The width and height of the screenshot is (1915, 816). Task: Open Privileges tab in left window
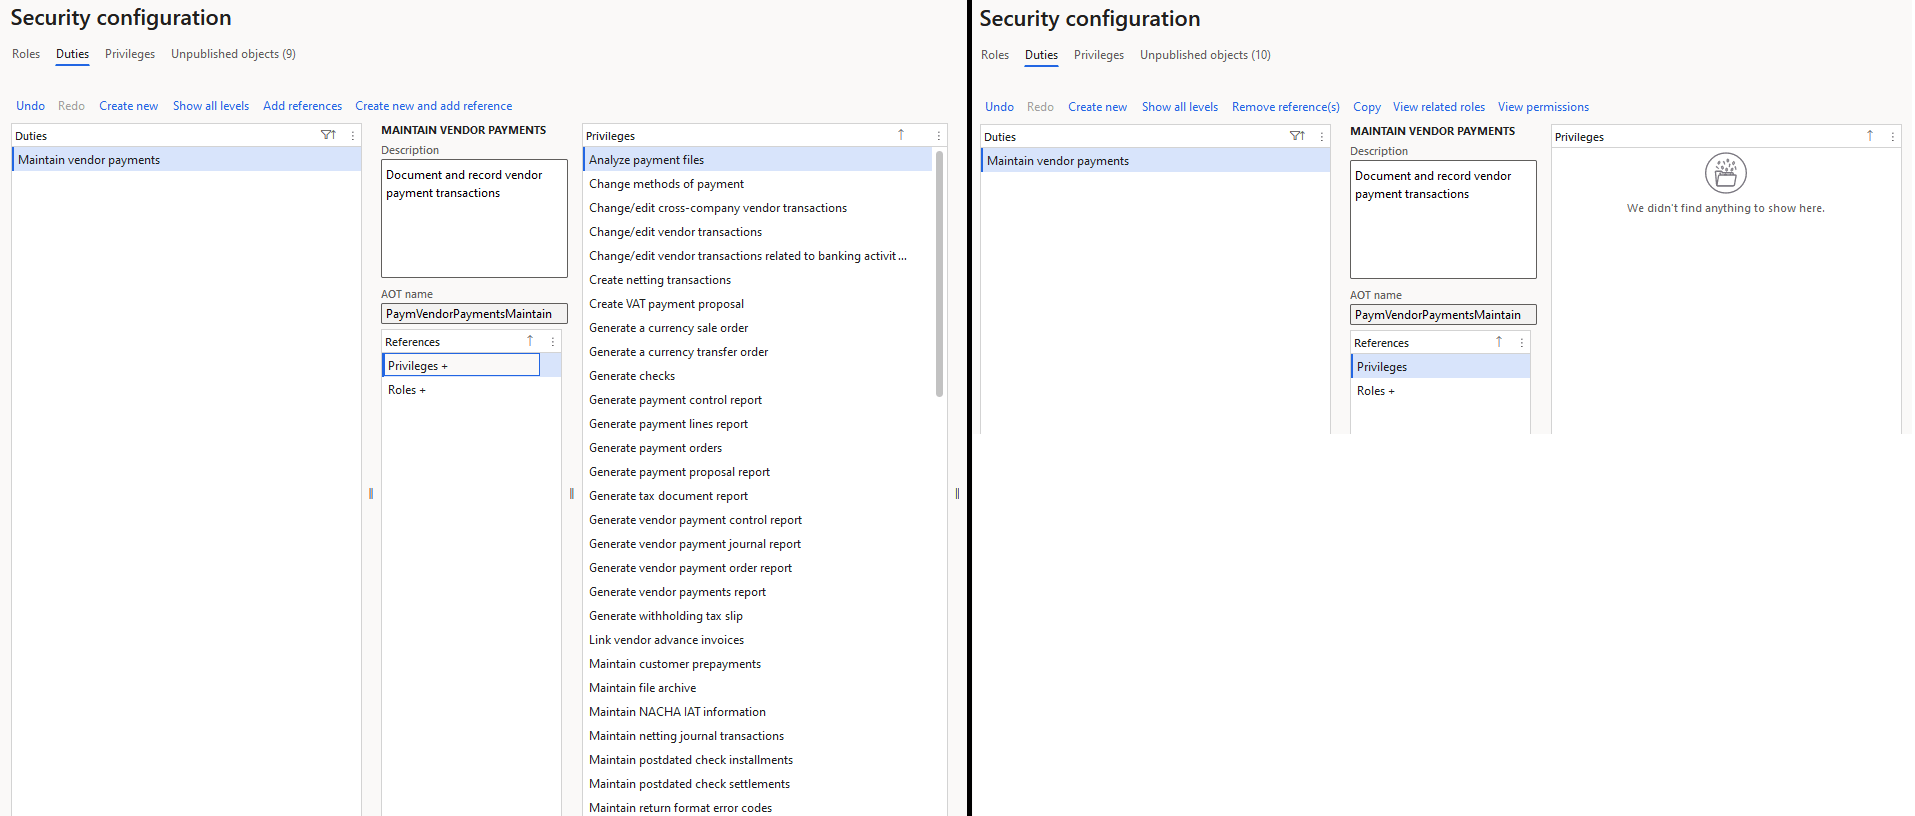click(x=130, y=54)
